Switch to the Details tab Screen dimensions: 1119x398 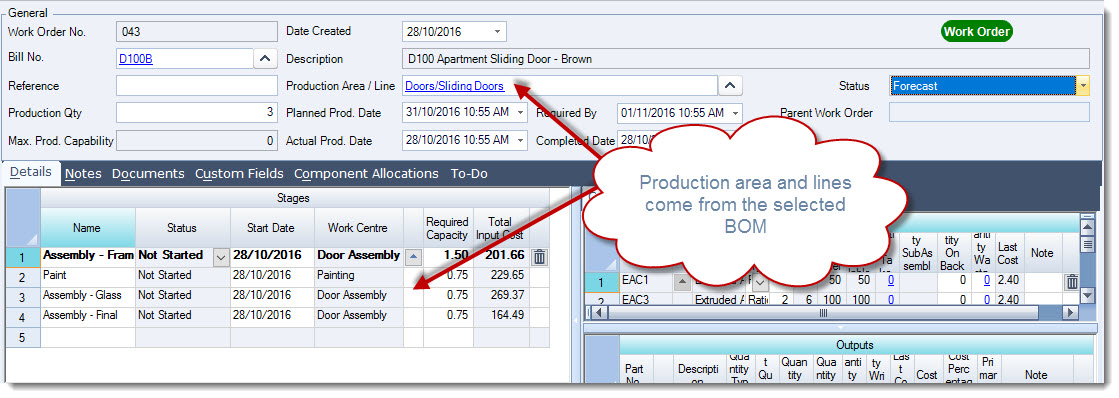click(x=31, y=172)
